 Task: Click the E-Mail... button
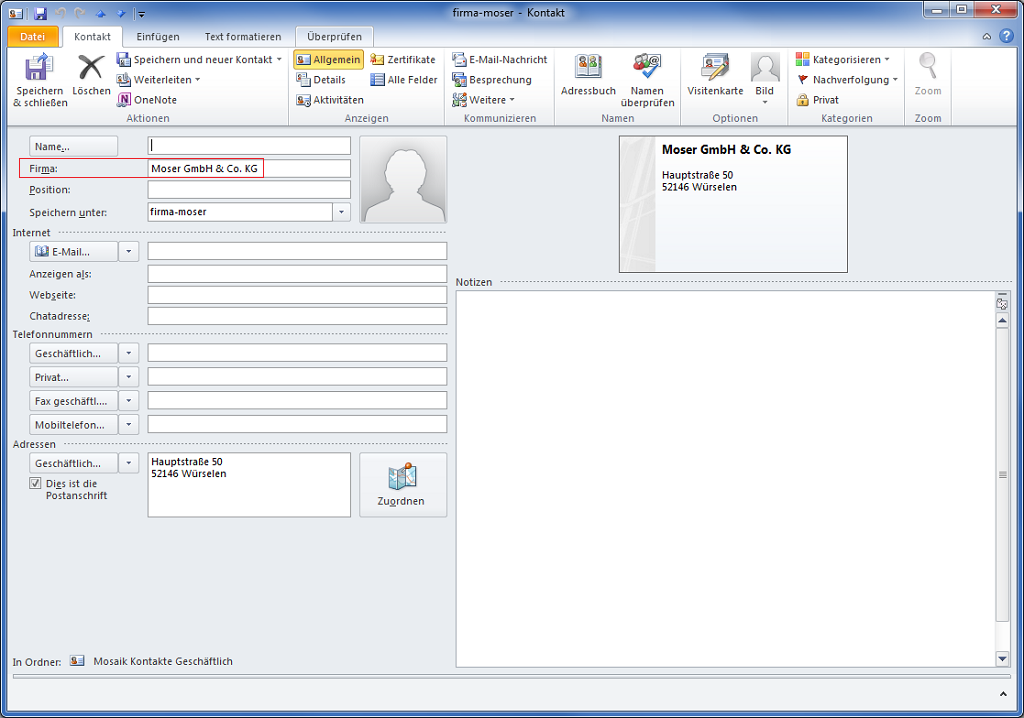pyautogui.click(x=74, y=252)
